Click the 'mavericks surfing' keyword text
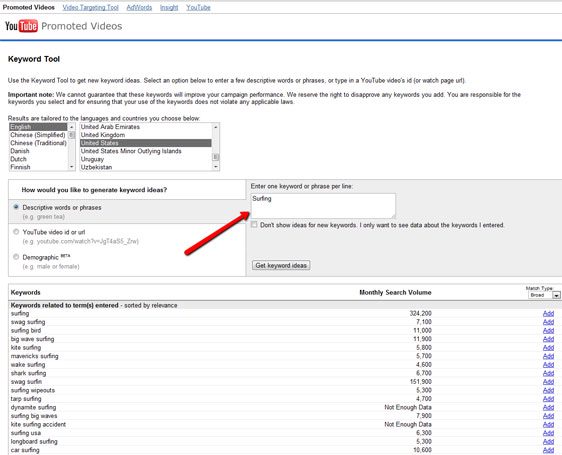This screenshot has height=455, width=562. (x=34, y=356)
